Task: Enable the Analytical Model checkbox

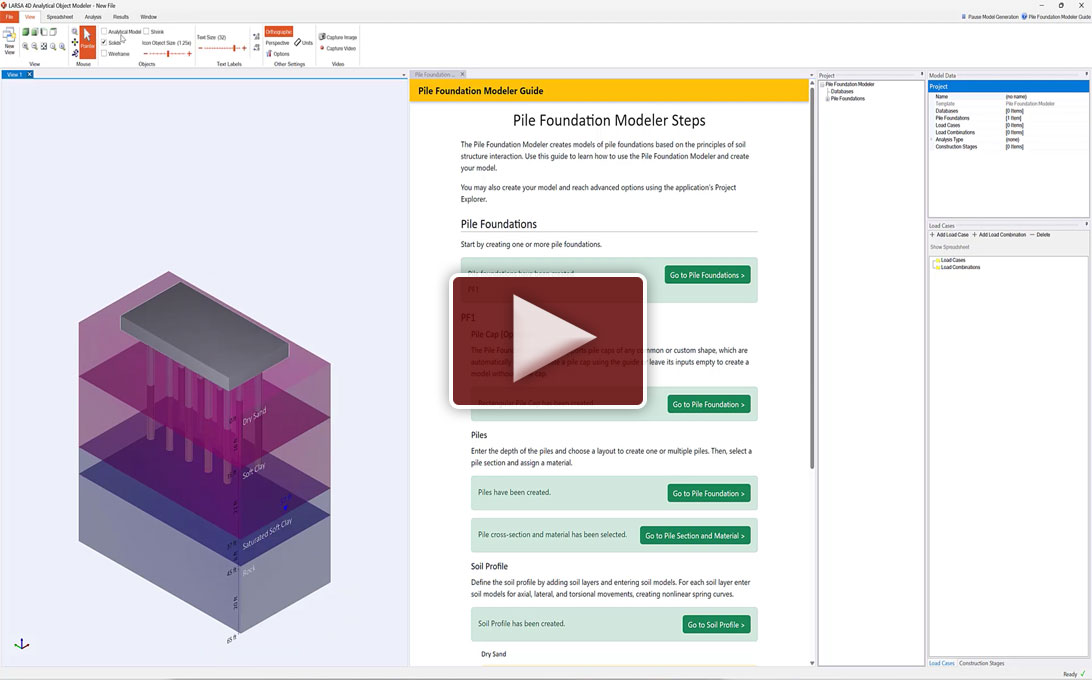Action: (x=104, y=31)
